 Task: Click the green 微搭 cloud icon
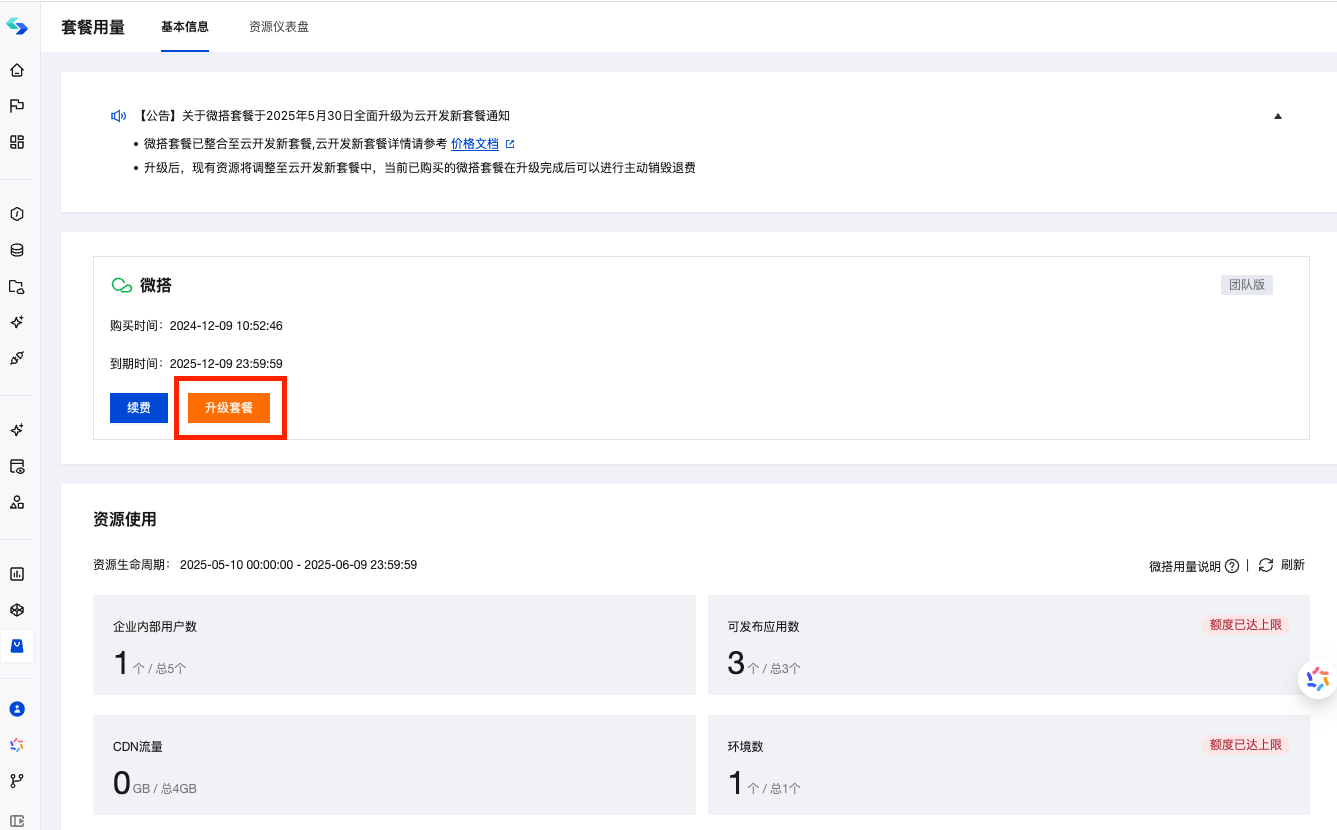click(x=122, y=286)
